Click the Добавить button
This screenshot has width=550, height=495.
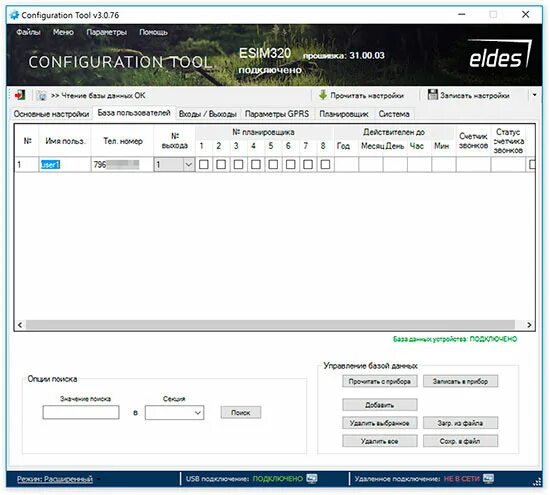pyautogui.click(x=380, y=404)
